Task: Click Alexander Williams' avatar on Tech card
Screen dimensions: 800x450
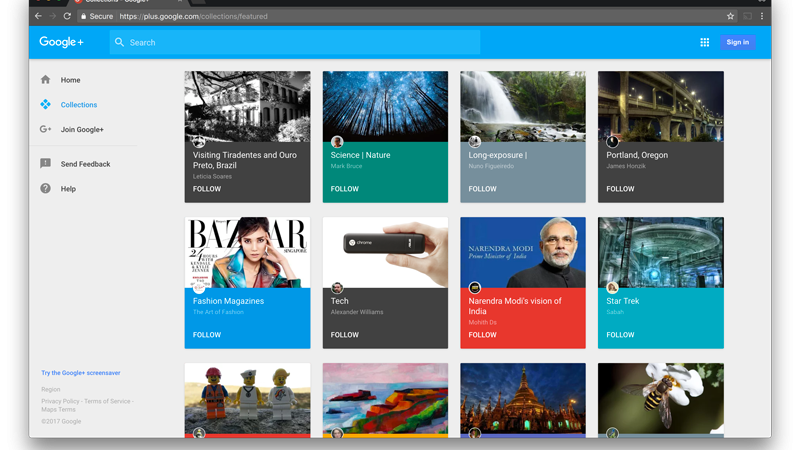Action: [337, 288]
